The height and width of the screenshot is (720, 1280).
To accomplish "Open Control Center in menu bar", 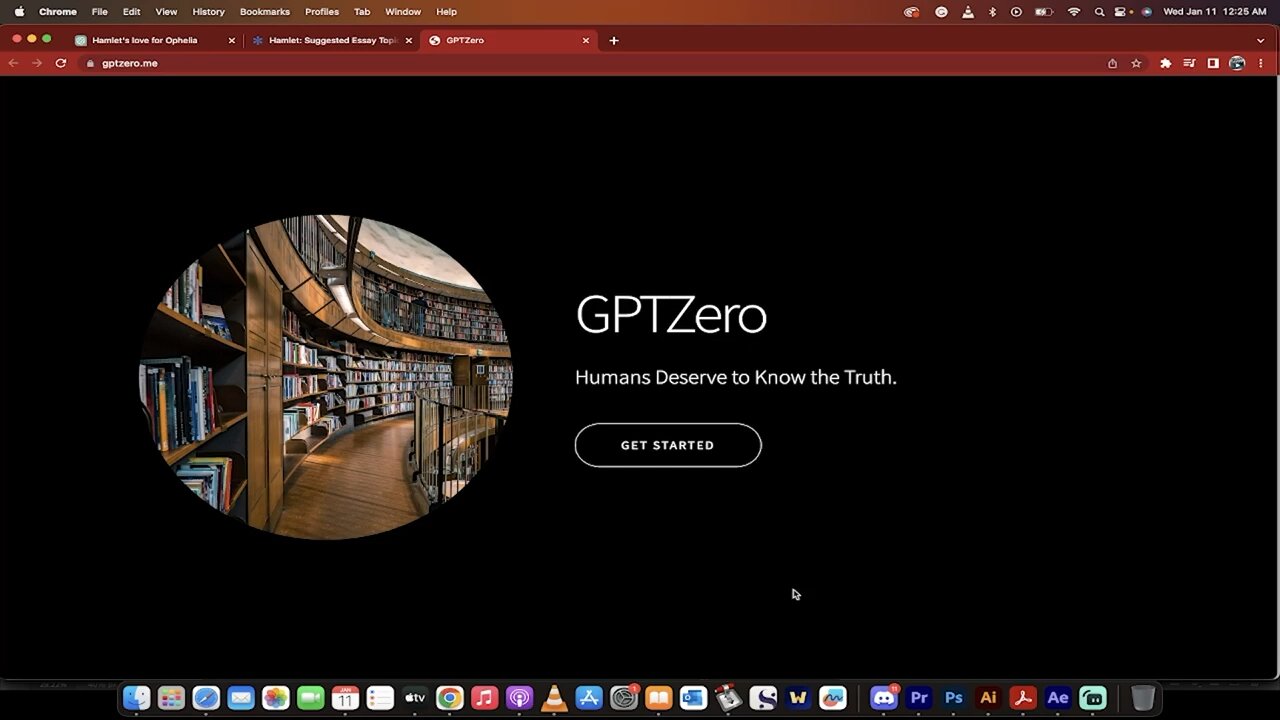I will click(1122, 12).
